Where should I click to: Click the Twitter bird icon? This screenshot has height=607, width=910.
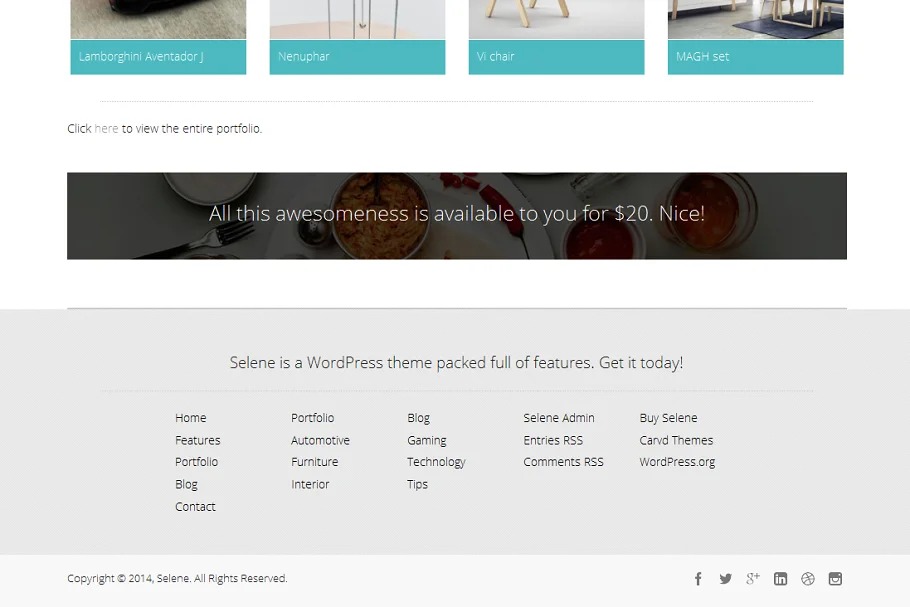tap(726, 579)
